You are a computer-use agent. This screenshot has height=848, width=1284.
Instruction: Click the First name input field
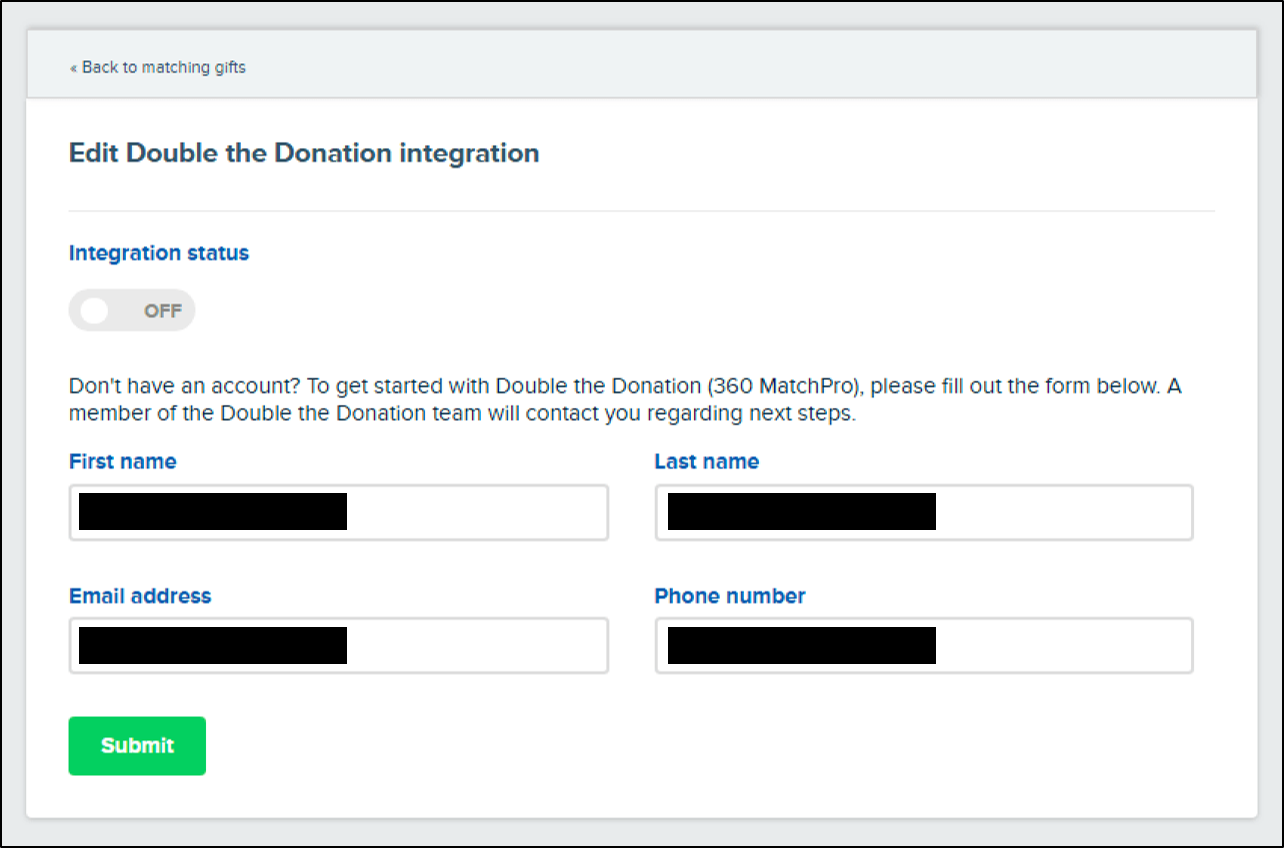click(x=339, y=513)
